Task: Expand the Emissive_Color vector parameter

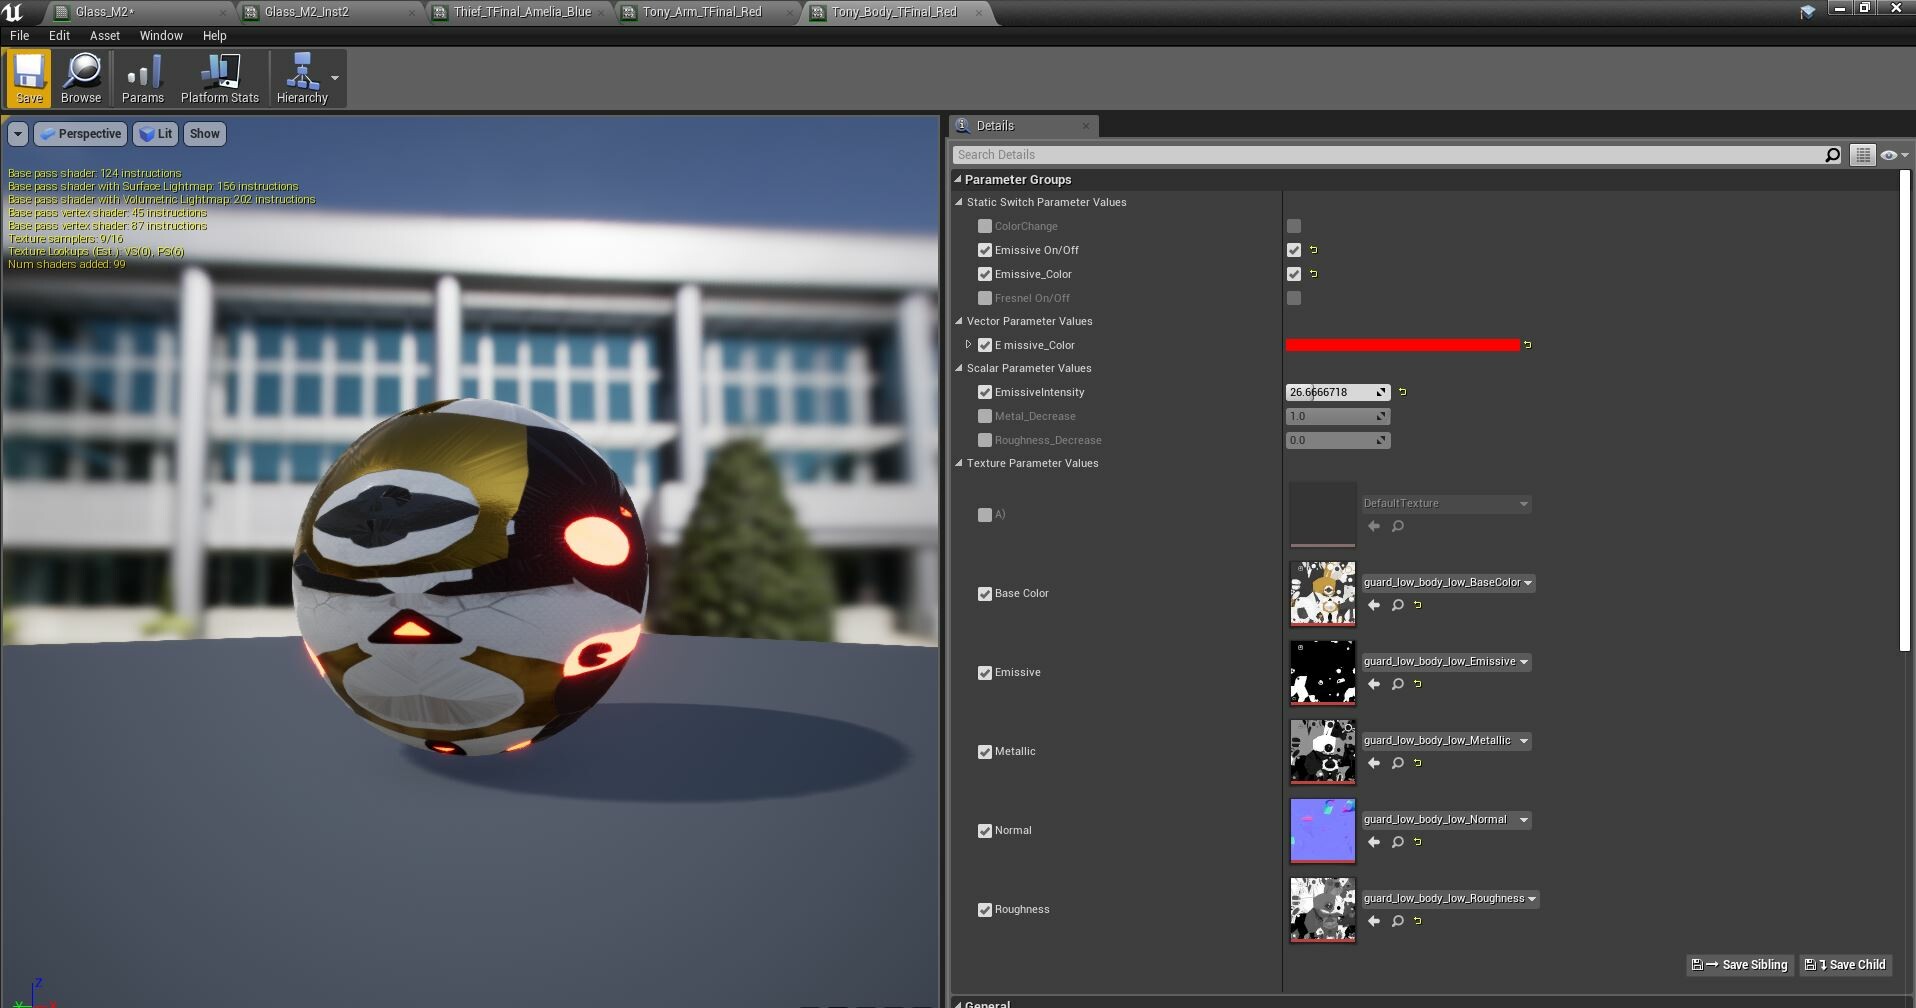Action: (x=968, y=345)
